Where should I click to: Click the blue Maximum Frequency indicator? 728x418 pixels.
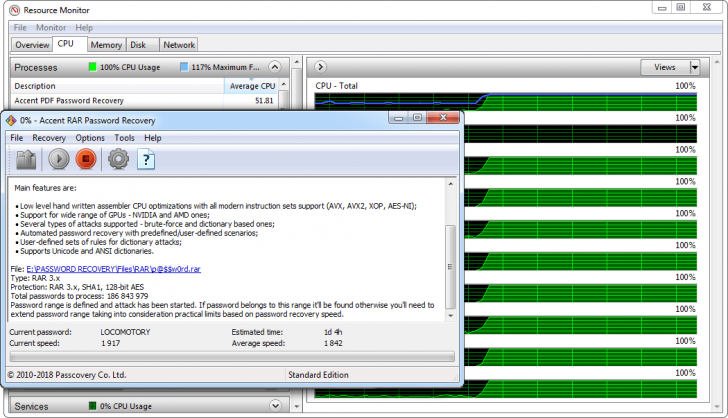pos(184,67)
